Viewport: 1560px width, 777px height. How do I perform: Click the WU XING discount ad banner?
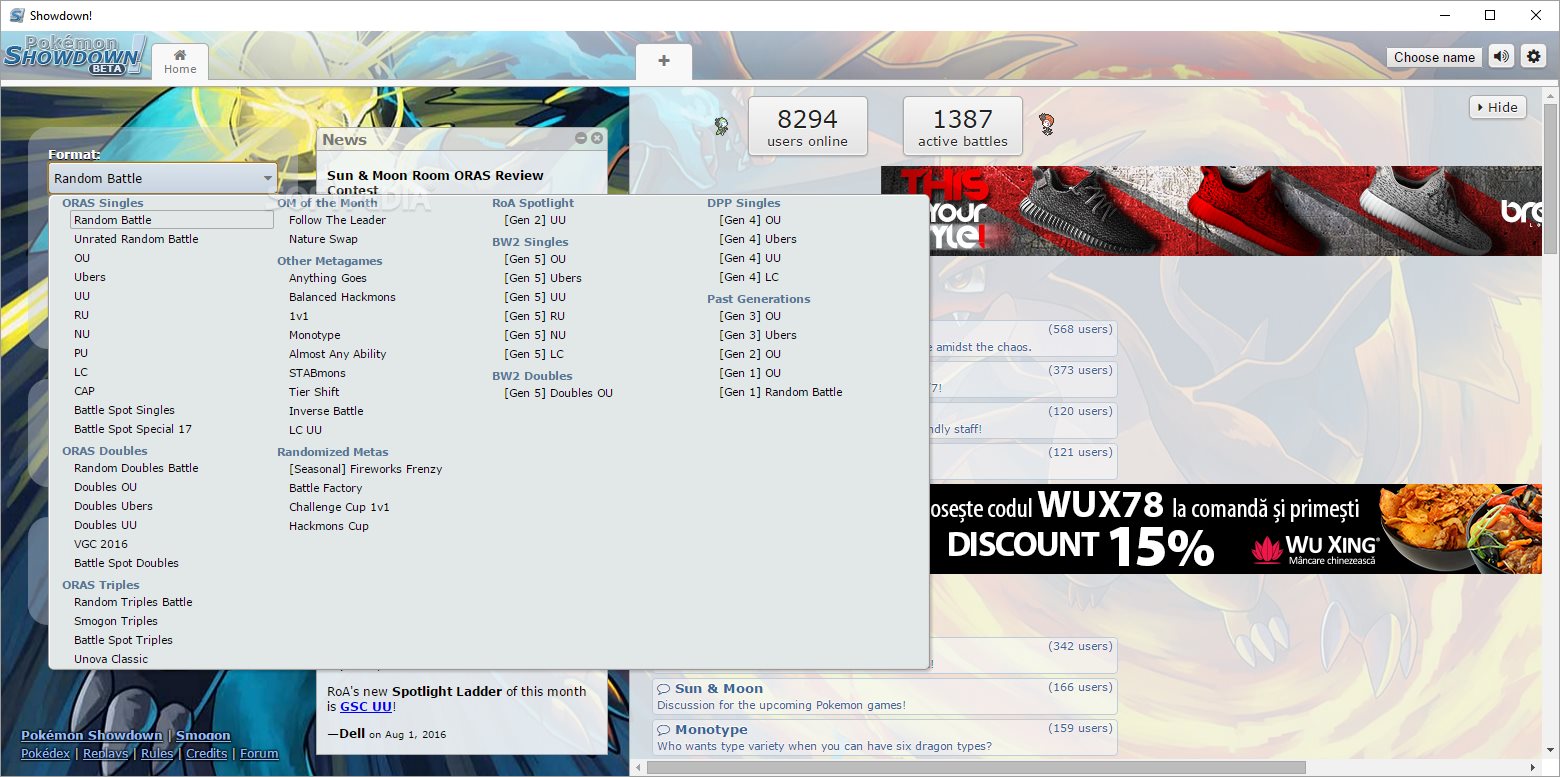tap(1235, 529)
